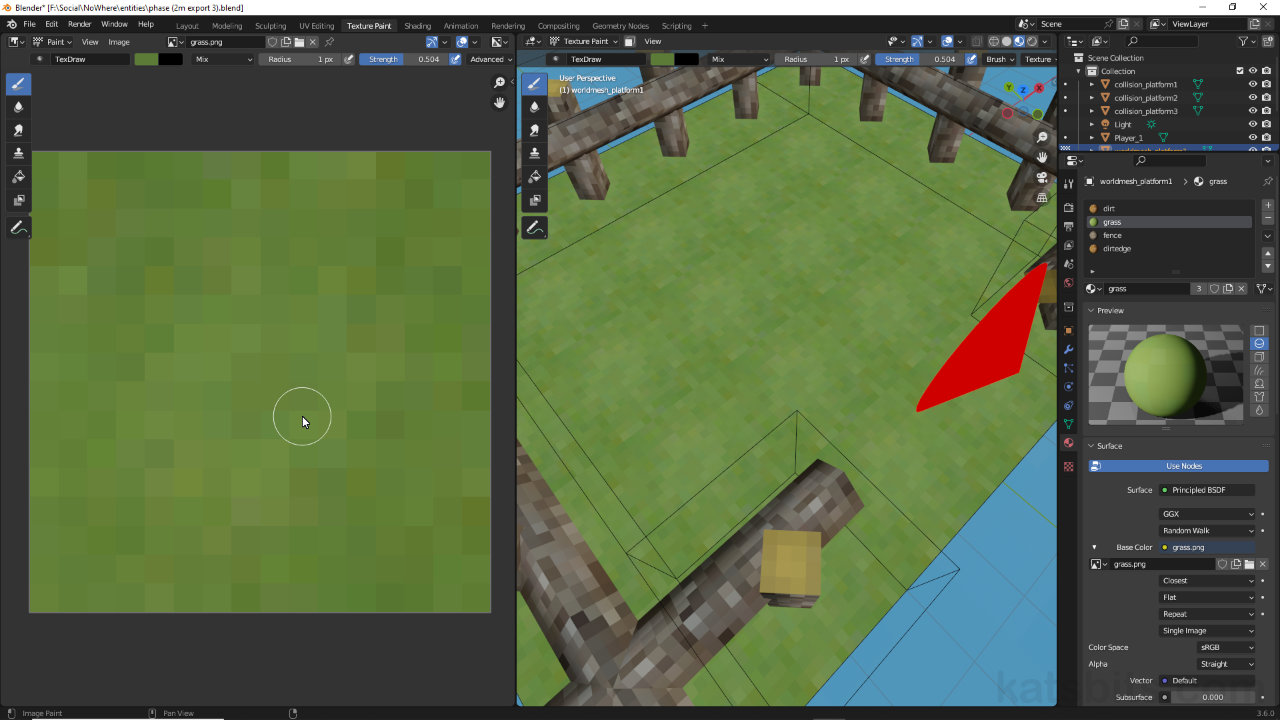Switch to Geometry Nodes workspace tab
Image resolution: width=1280 pixels, height=720 pixels.
point(620,25)
